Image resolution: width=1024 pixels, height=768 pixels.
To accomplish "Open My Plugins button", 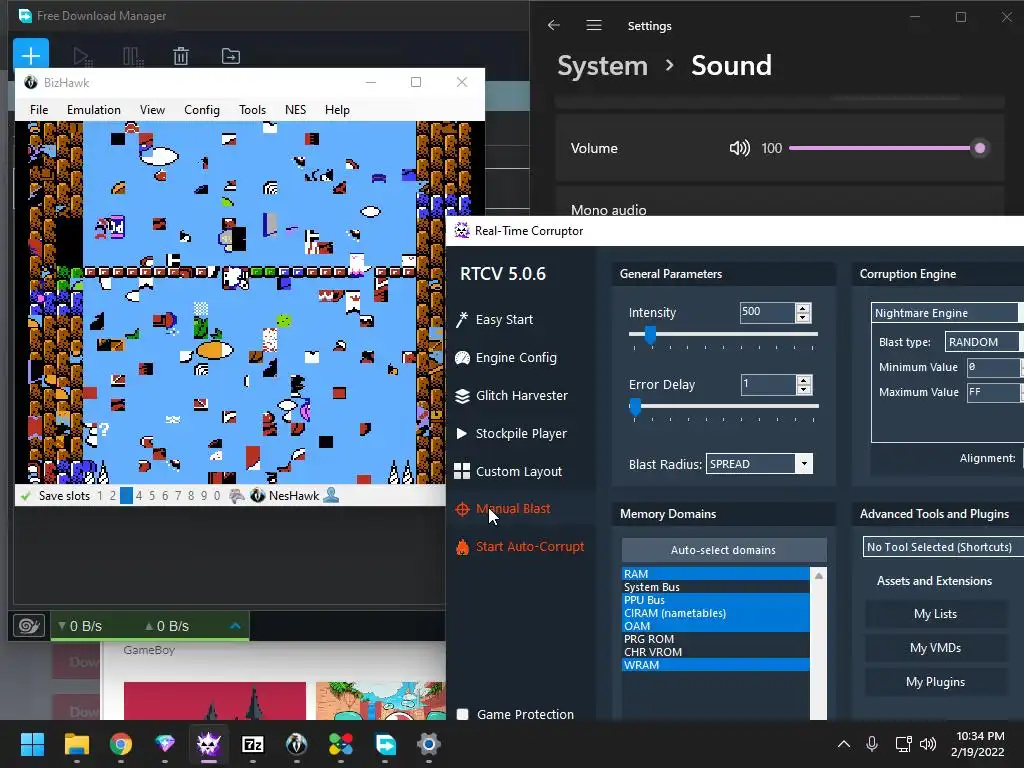I will click(935, 682).
